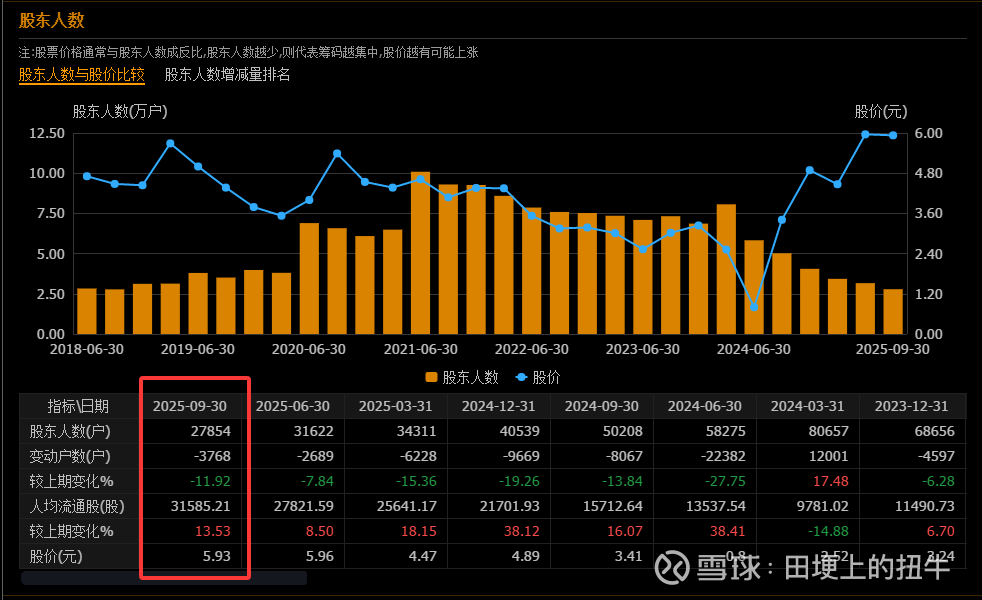
Task: Click the change value -22382
Action: coord(723,456)
